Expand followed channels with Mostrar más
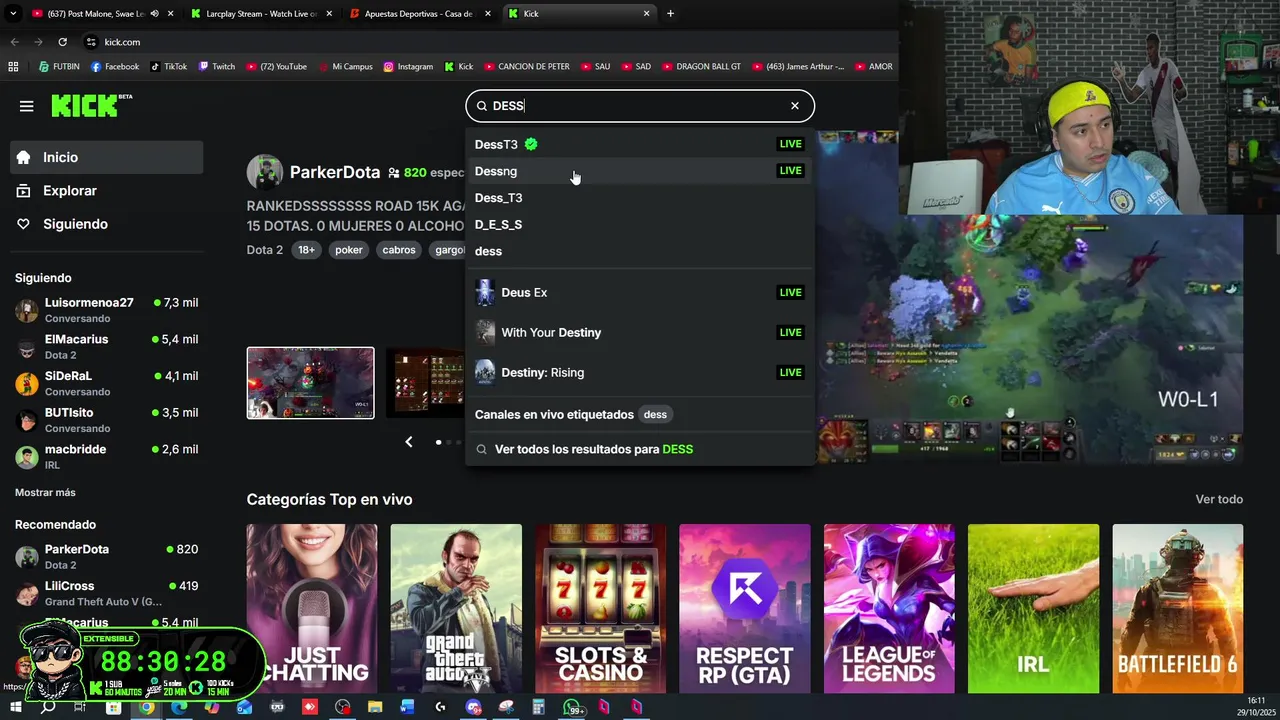Image resolution: width=1280 pixels, height=720 pixels. (45, 492)
